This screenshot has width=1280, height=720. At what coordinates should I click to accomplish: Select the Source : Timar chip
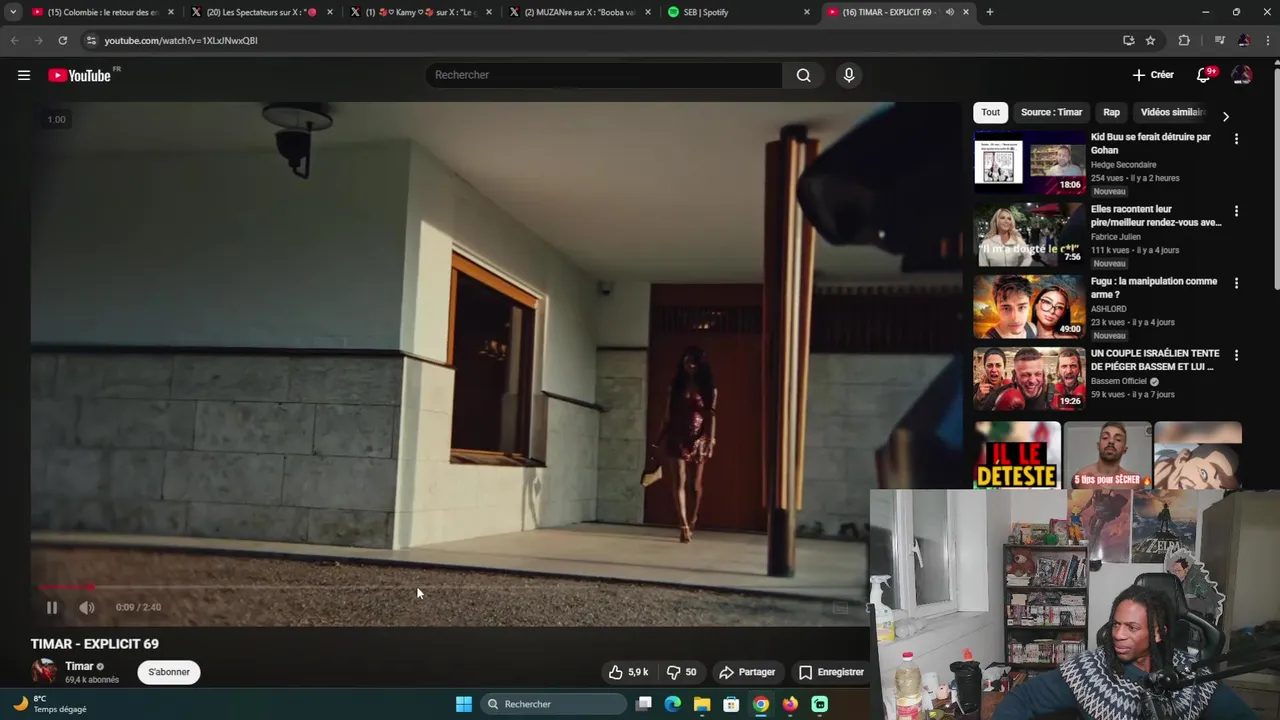pos(1051,112)
